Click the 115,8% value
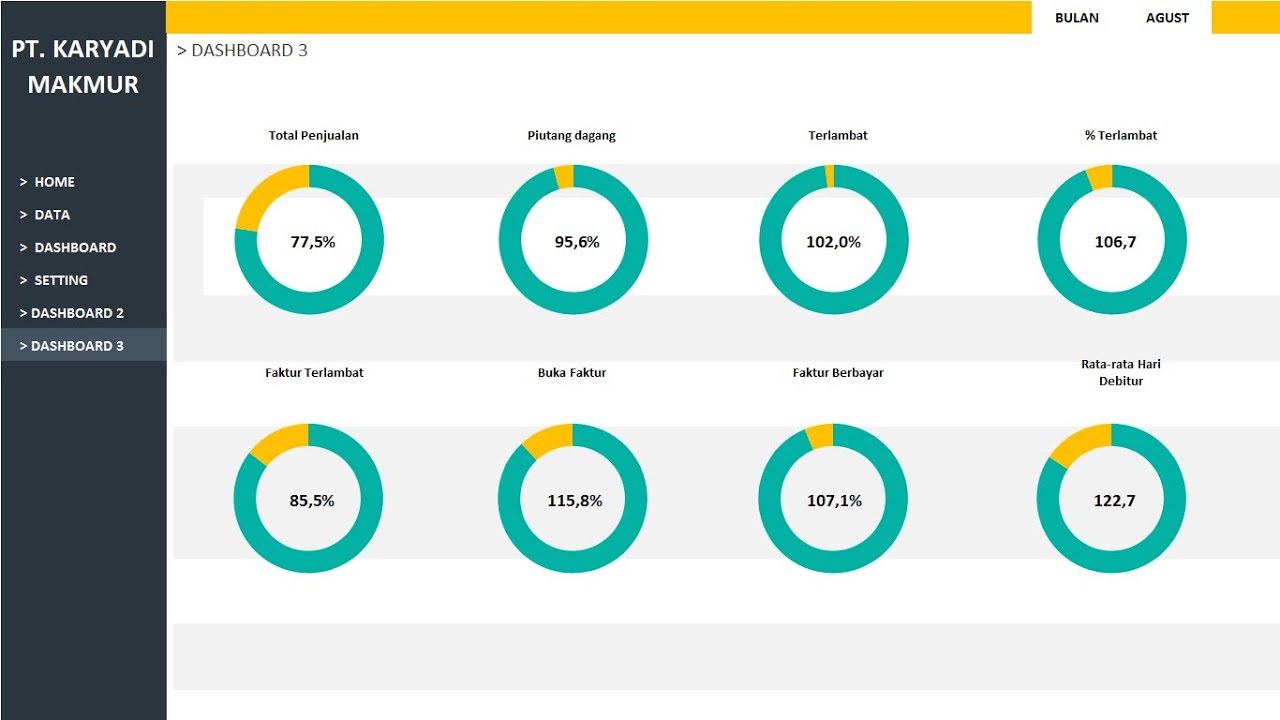1280x720 pixels. click(x=575, y=501)
